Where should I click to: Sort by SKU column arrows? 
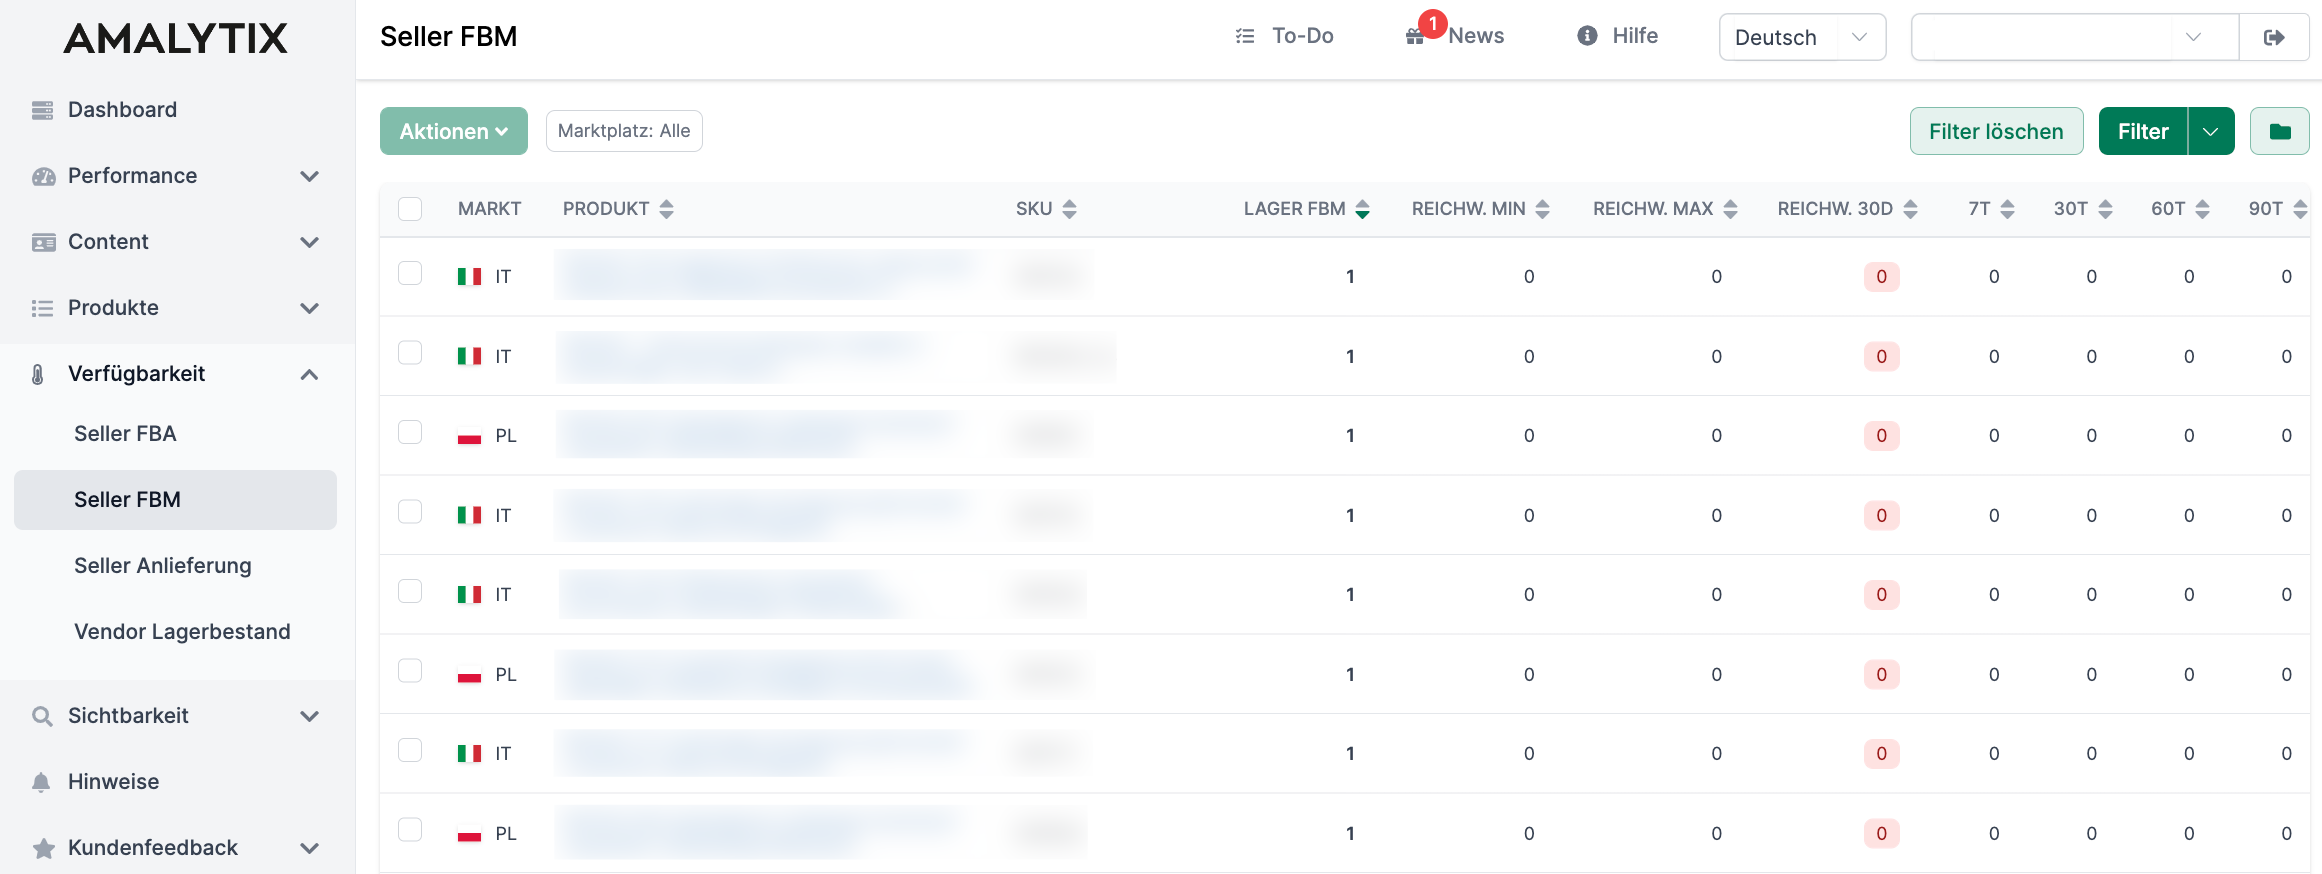pyautogui.click(x=1070, y=209)
